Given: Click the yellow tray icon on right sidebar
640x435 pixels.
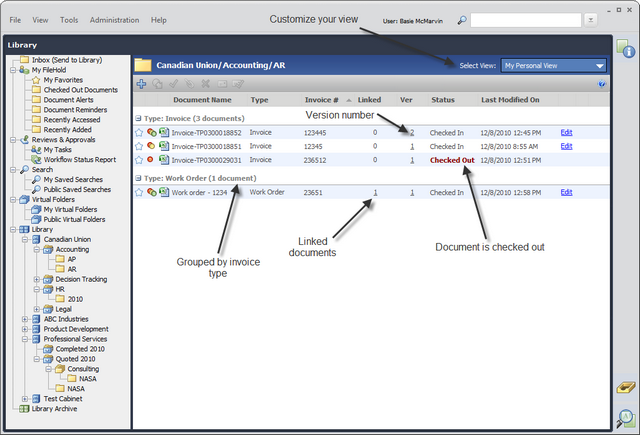Looking at the screenshot, I should point(626,388).
